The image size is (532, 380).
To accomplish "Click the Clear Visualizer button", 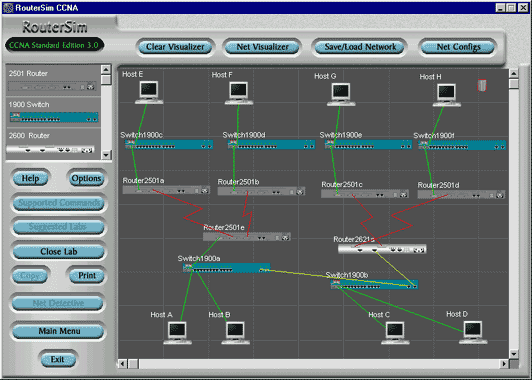I will click(x=175, y=47).
